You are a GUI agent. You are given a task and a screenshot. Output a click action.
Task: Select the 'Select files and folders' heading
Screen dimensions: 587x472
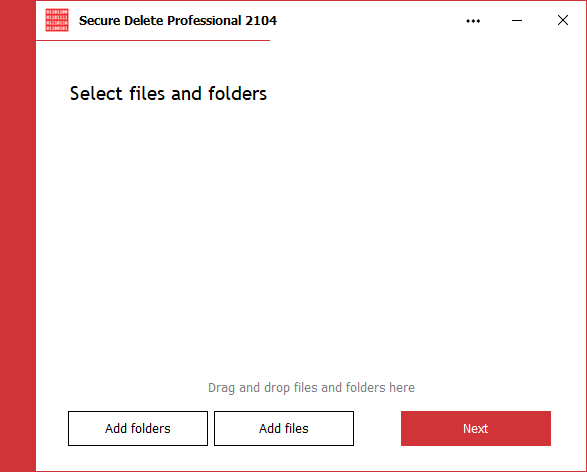click(168, 94)
